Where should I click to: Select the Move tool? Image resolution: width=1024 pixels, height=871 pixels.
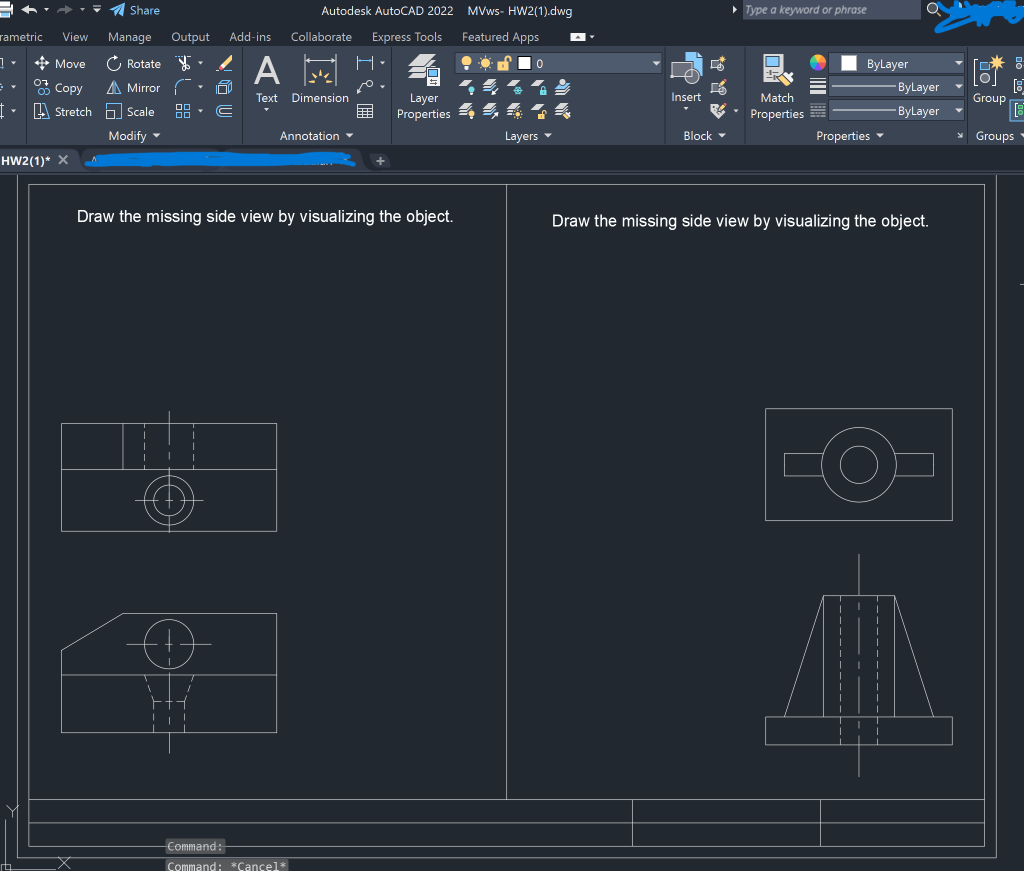tap(60, 64)
